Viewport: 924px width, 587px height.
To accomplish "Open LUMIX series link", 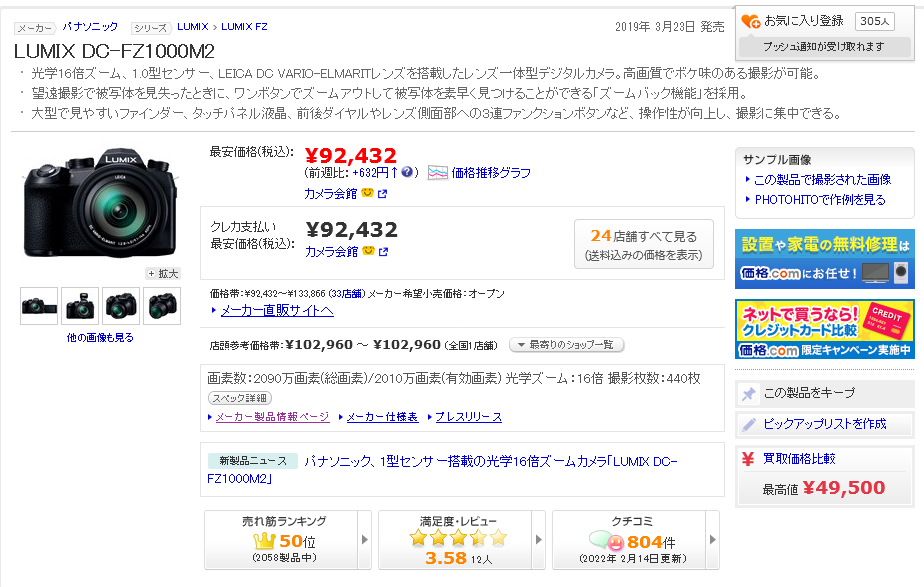I will coord(193,27).
